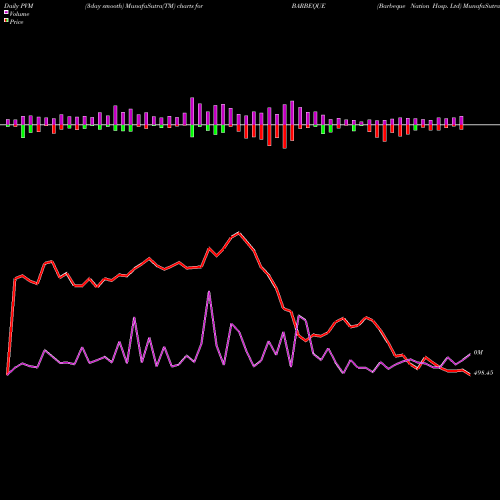Click the tallest magenta bar in the PVM histogram

point(192,111)
